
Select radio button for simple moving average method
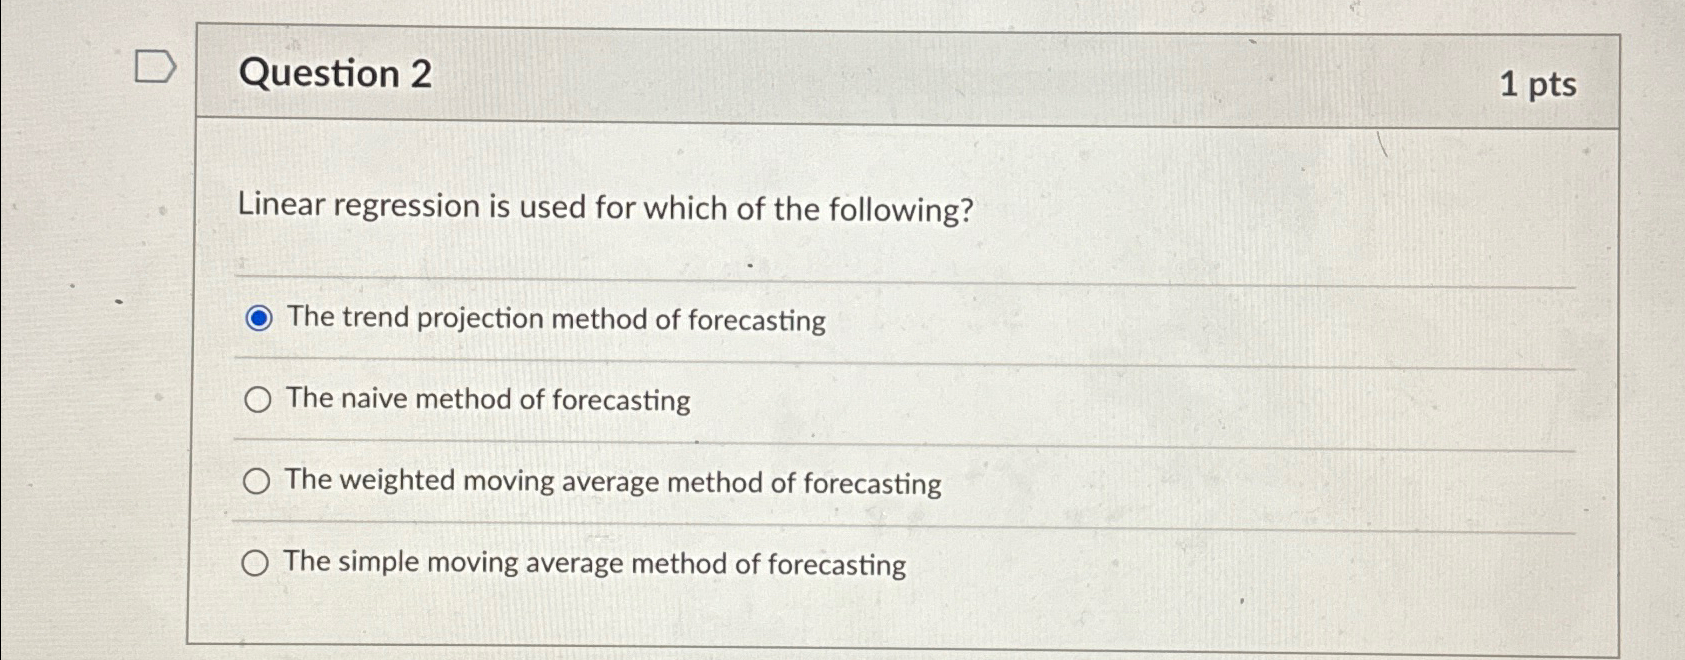(258, 562)
